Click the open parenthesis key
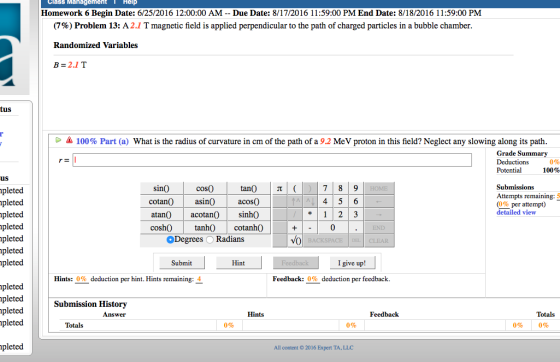The width and height of the screenshot is (560, 362). (x=295, y=188)
